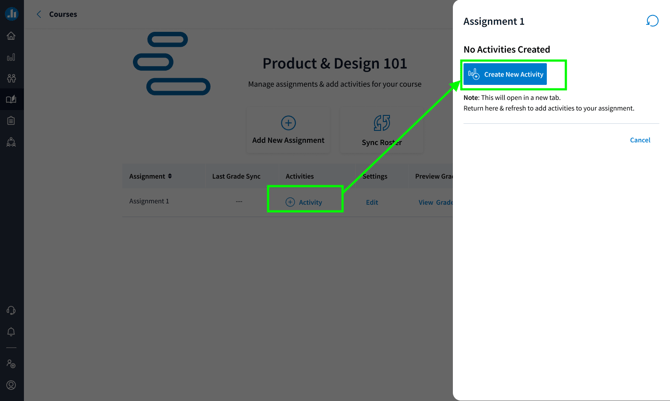The image size is (670, 401).
Task: Open the Home icon in the sidebar
Action: 11,36
